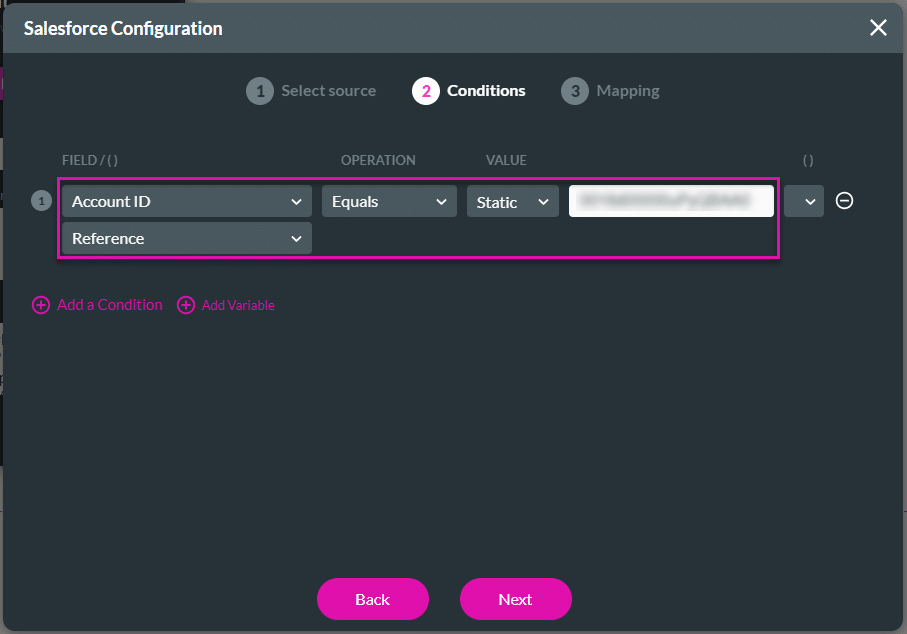
Task: Click Add Variable link
Action: point(238,305)
